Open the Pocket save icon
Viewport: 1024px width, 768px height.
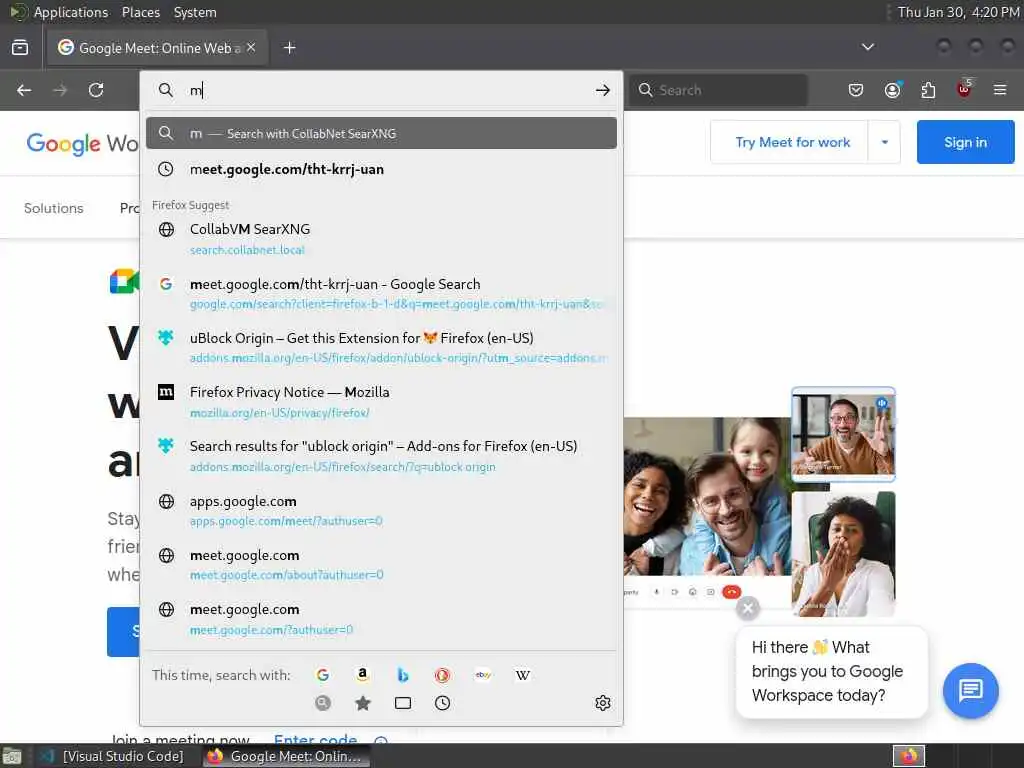coord(856,90)
